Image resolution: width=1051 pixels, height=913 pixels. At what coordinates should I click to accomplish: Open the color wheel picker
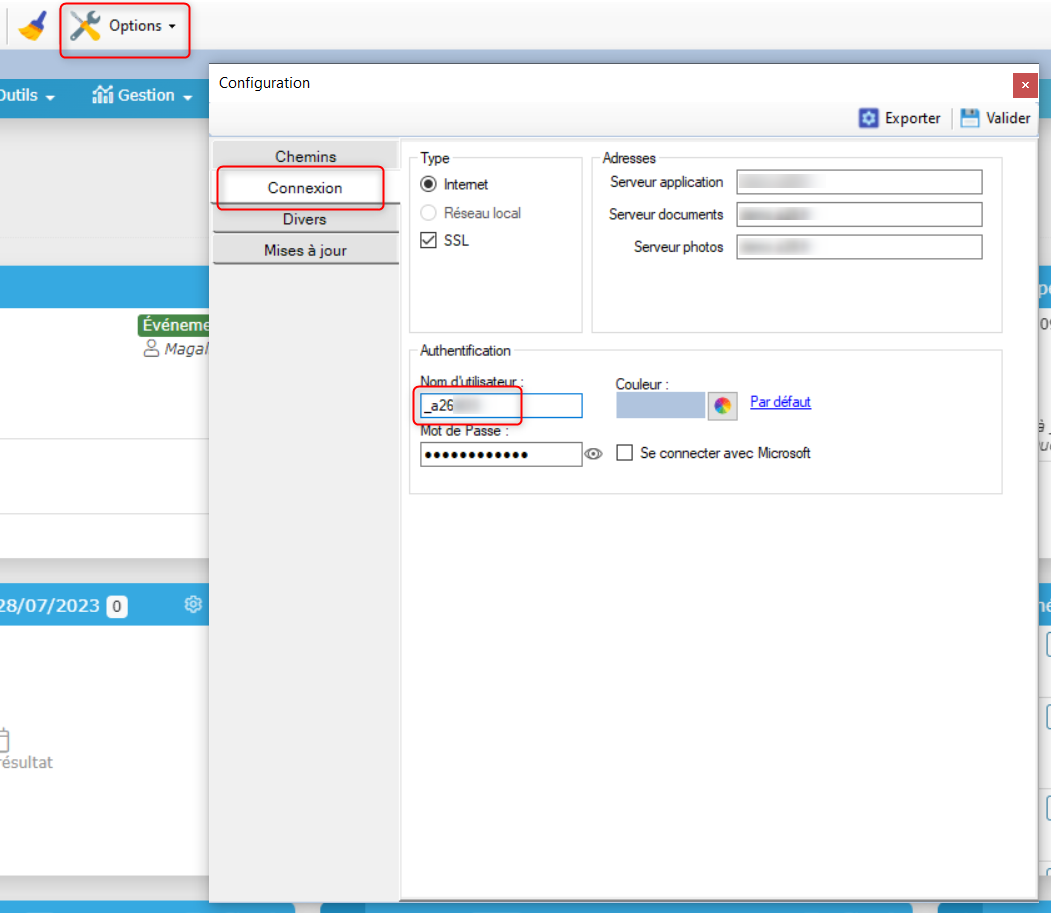[722, 405]
